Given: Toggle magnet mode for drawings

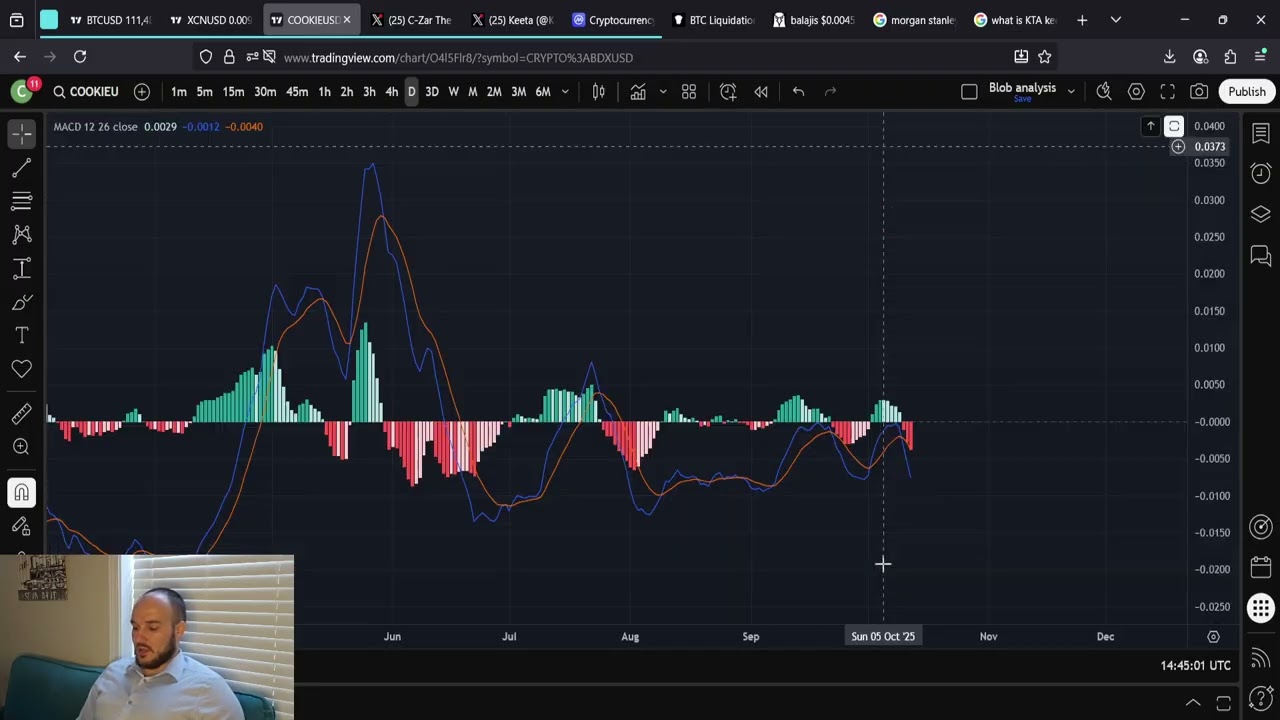Looking at the screenshot, I should [x=21, y=492].
